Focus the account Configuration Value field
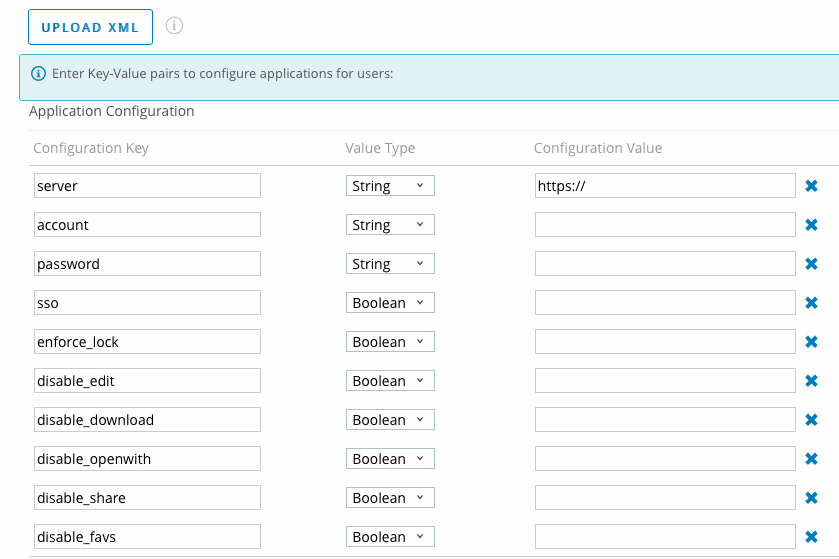Image resolution: width=839 pixels, height=559 pixels. pos(665,225)
